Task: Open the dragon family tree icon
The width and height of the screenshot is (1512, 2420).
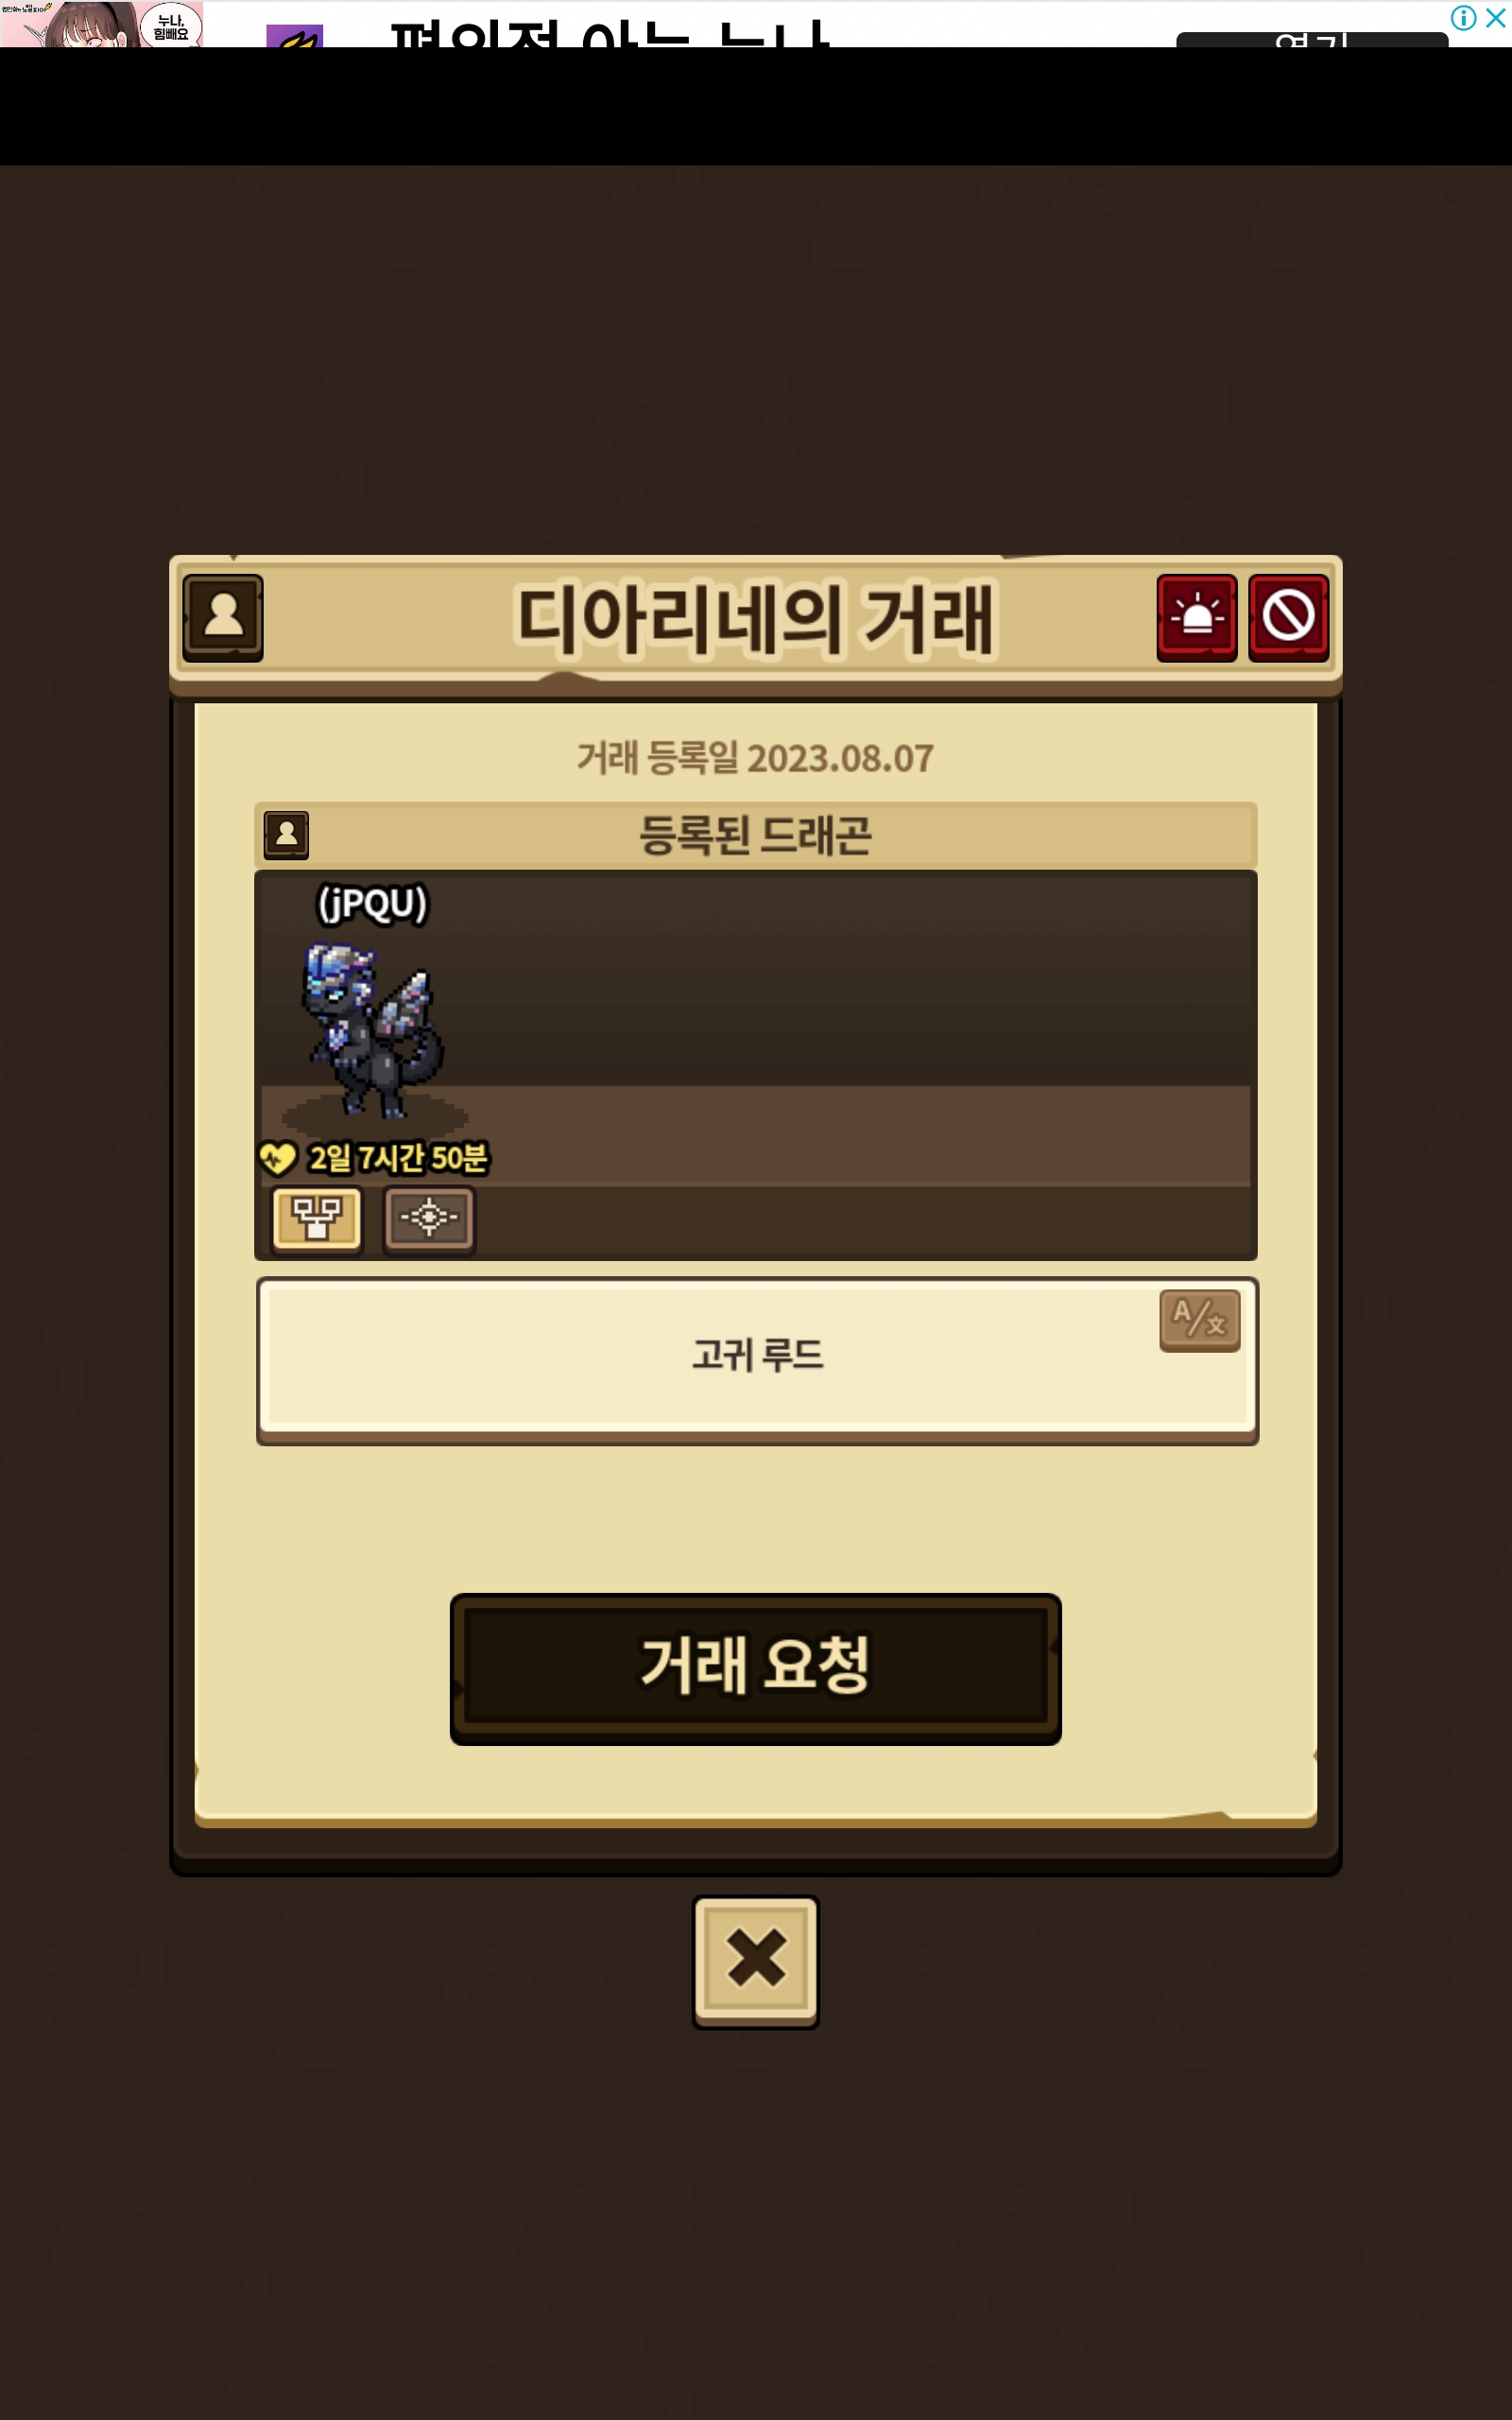Action: click(317, 1218)
